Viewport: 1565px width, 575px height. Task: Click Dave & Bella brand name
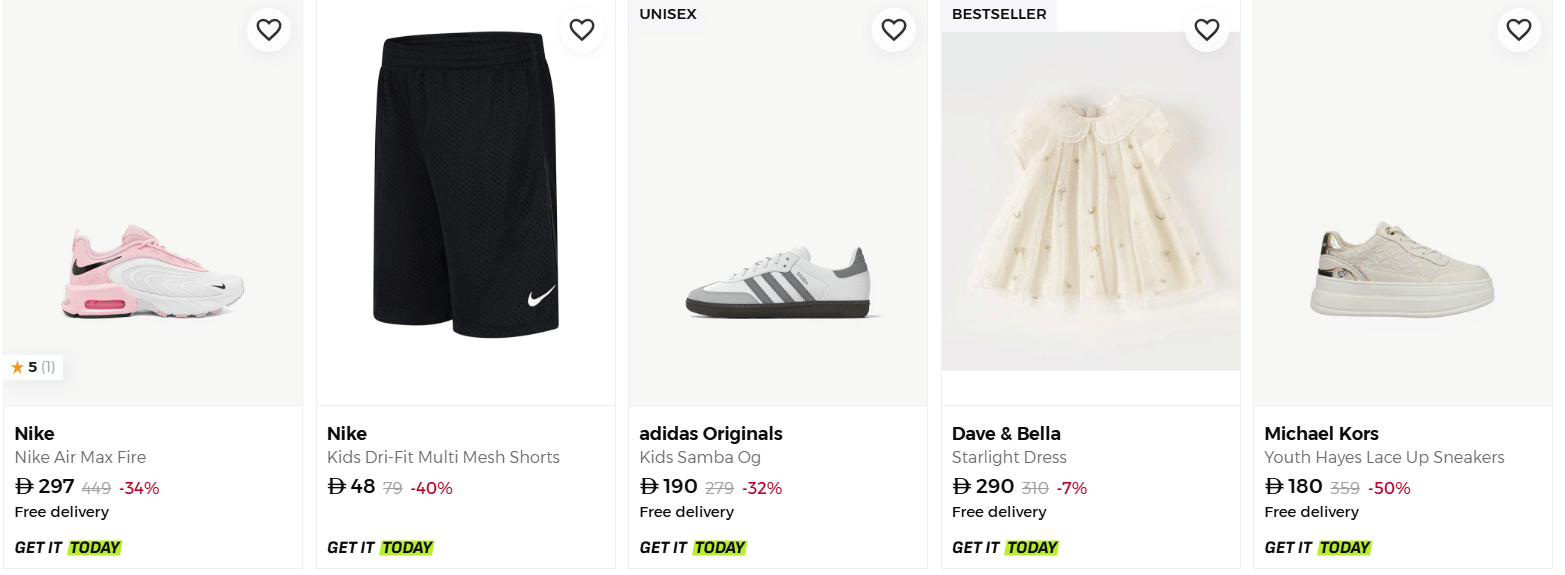pos(1006,433)
